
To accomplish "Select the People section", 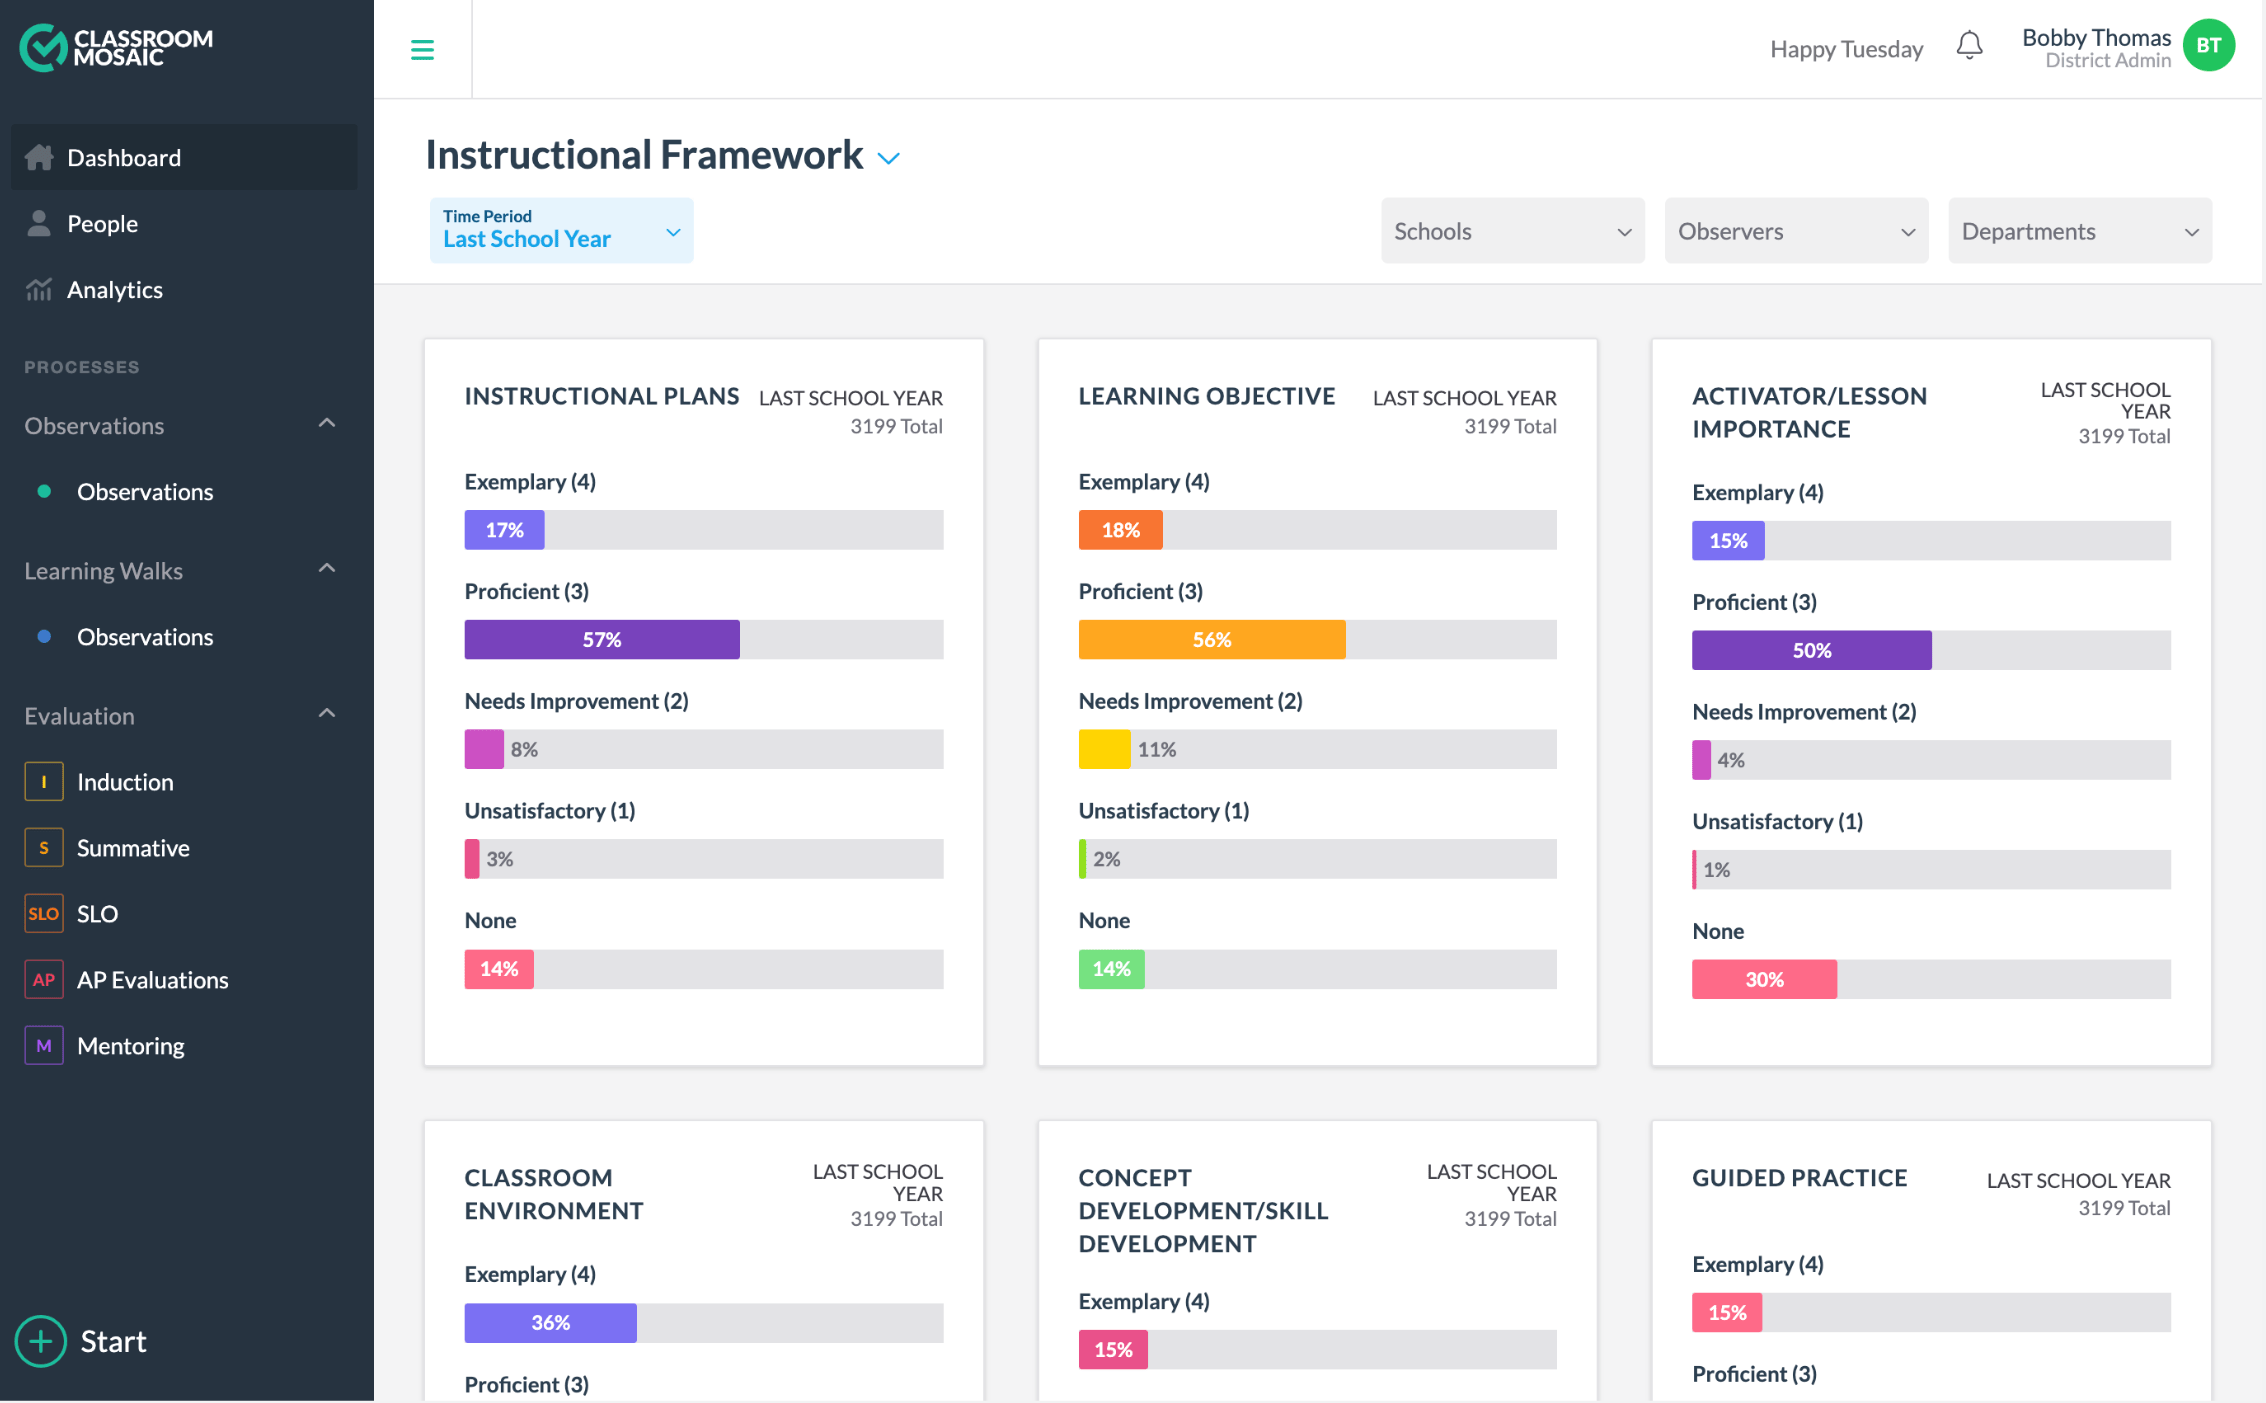I will [x=103, y=223].
